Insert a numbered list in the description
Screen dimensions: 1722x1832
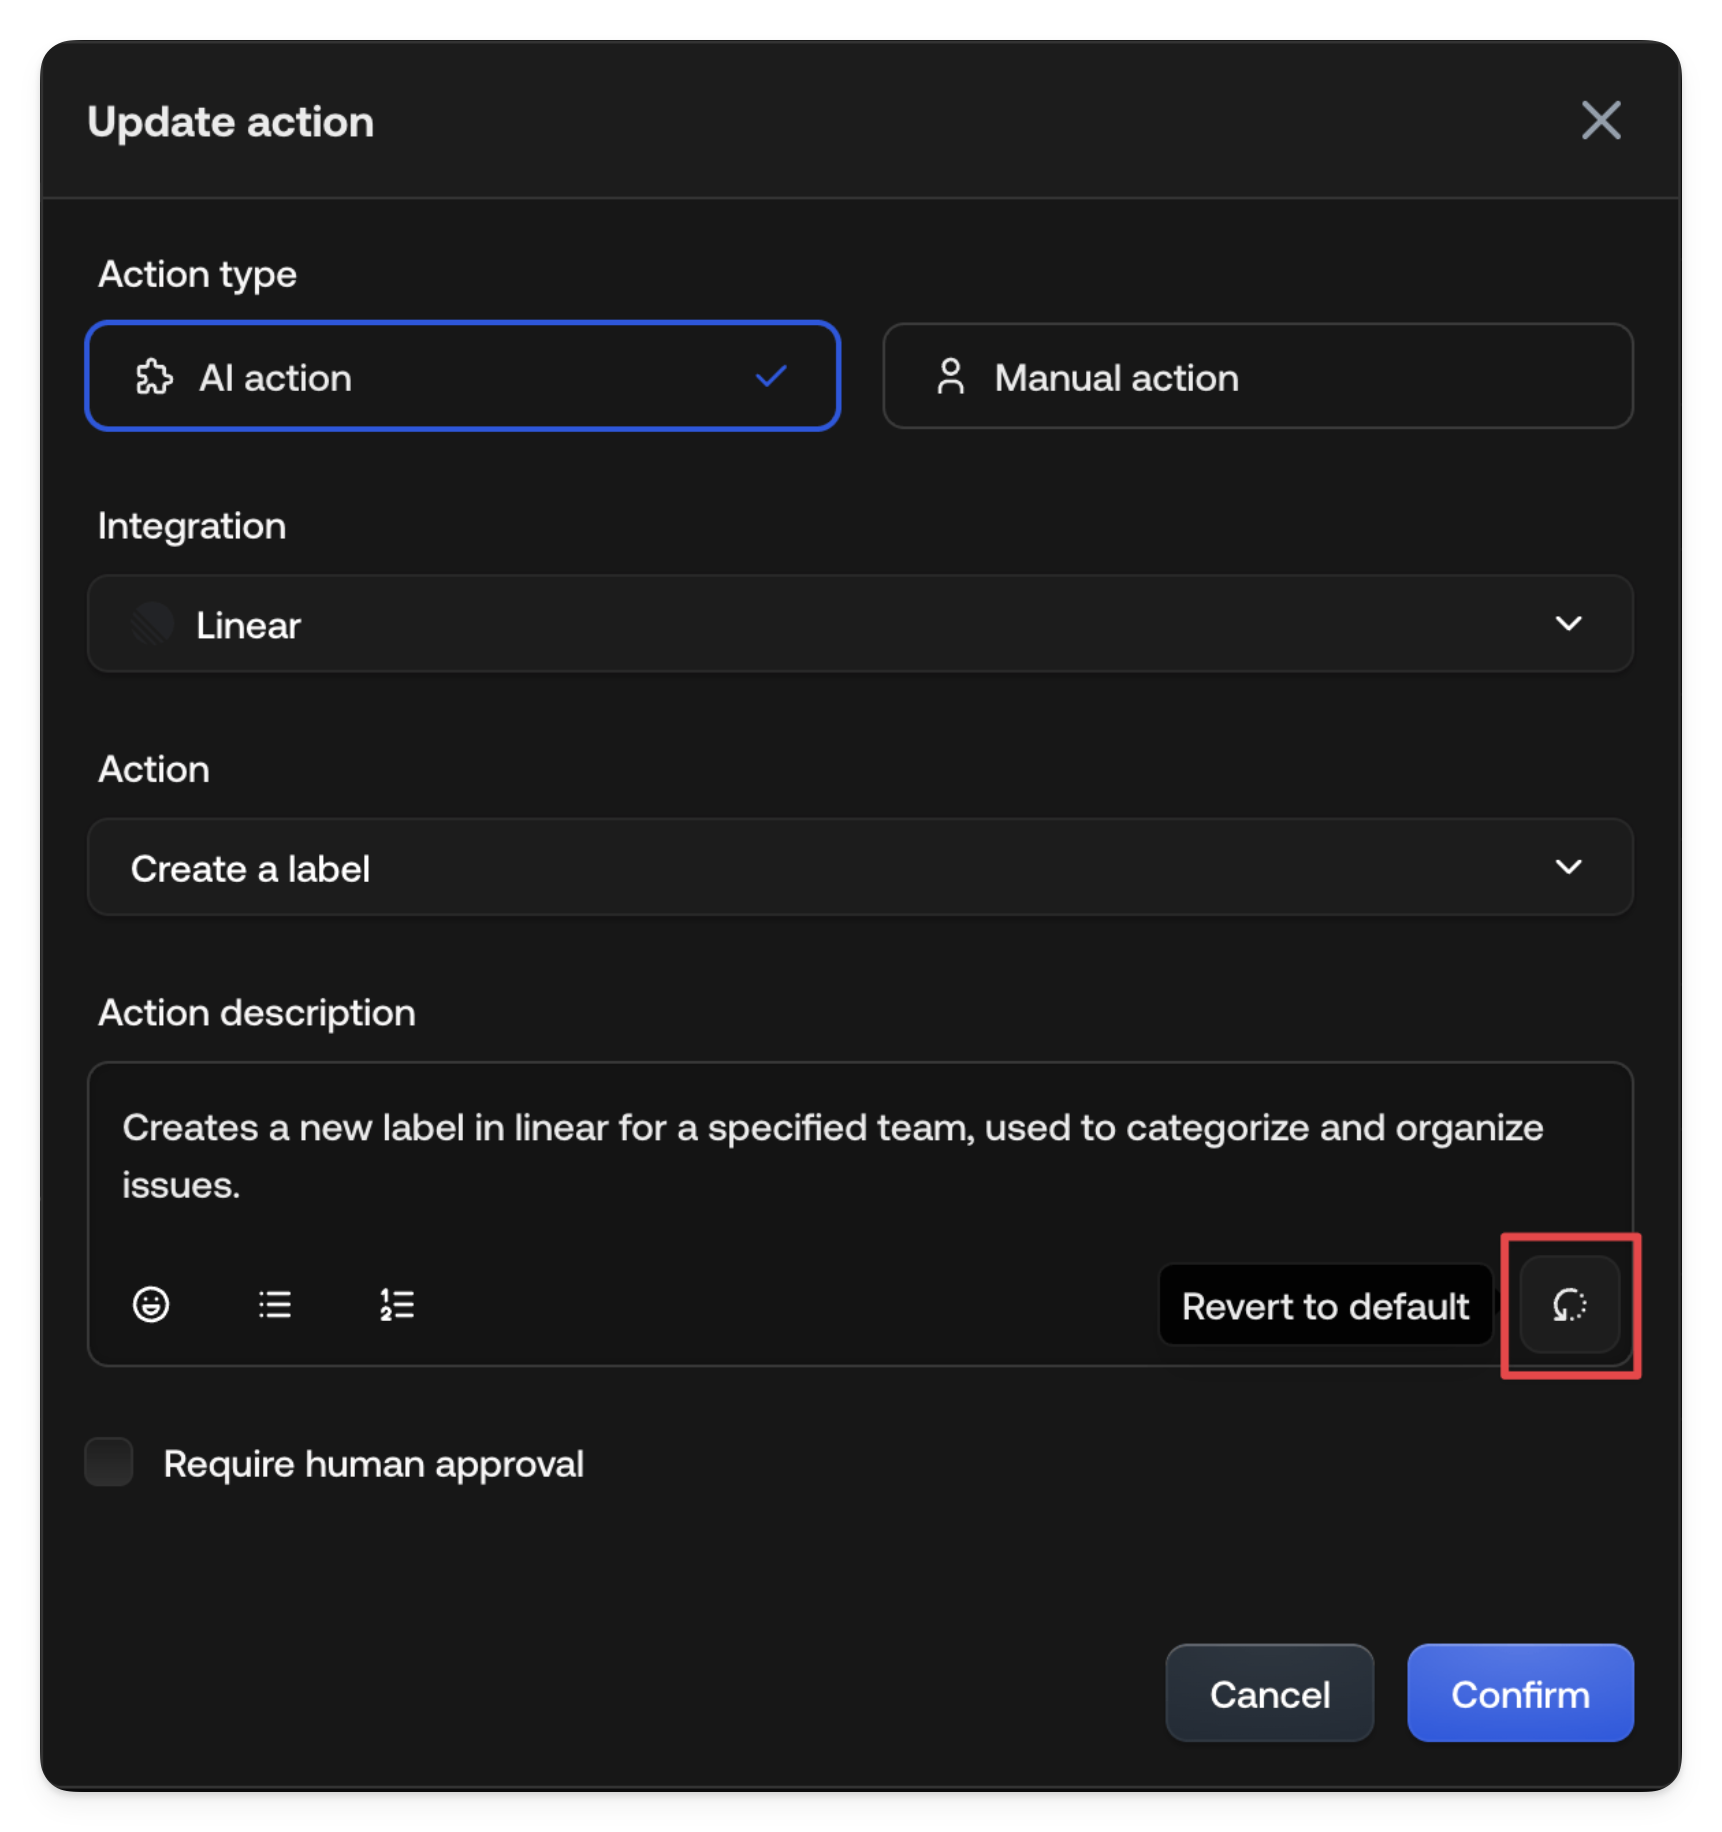396,1304
